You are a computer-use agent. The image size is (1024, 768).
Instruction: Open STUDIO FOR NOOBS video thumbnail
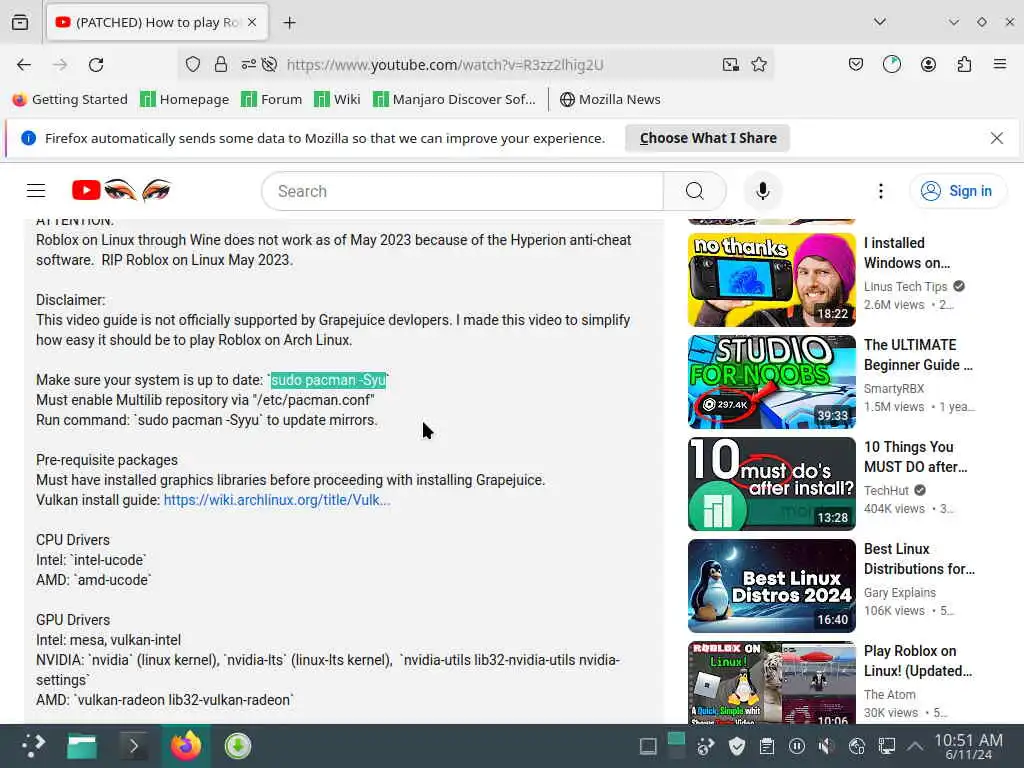tap(771, 381)
